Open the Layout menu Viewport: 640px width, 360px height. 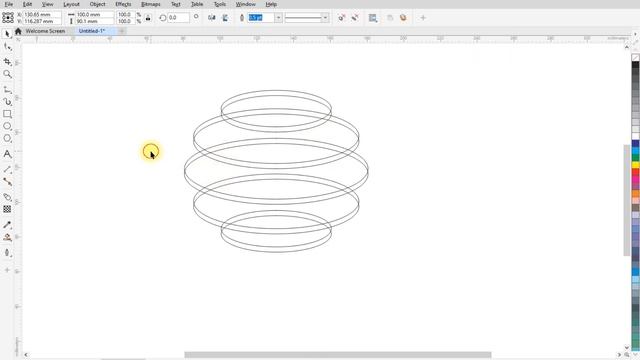tap(71, 4)
